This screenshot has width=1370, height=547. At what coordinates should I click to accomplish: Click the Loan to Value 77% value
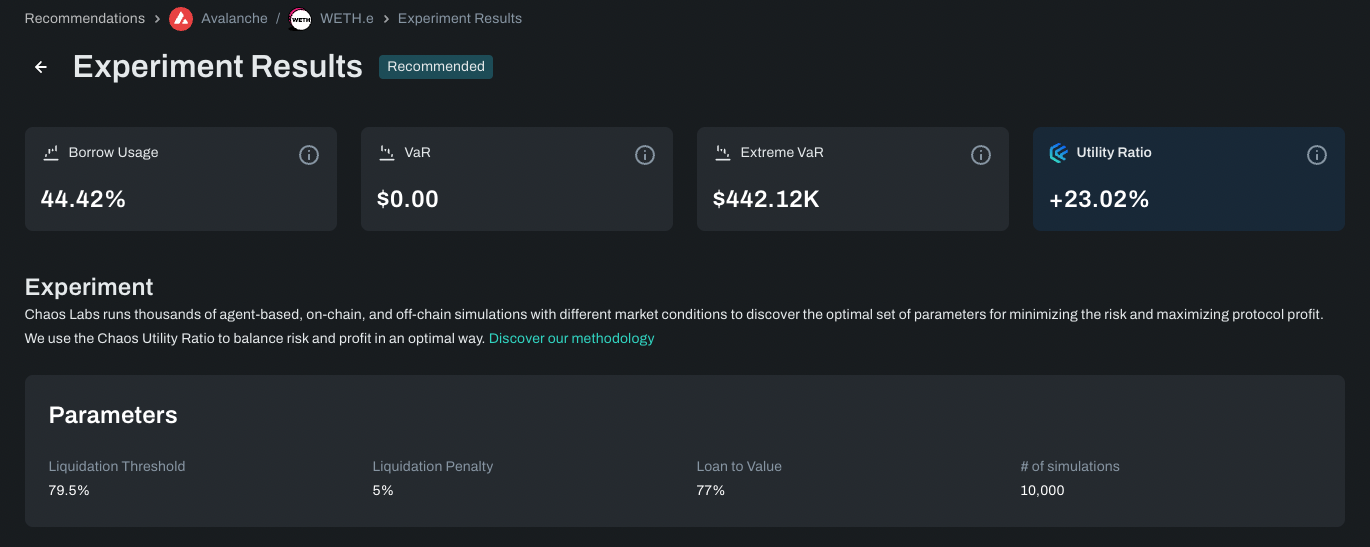[711, 490]
